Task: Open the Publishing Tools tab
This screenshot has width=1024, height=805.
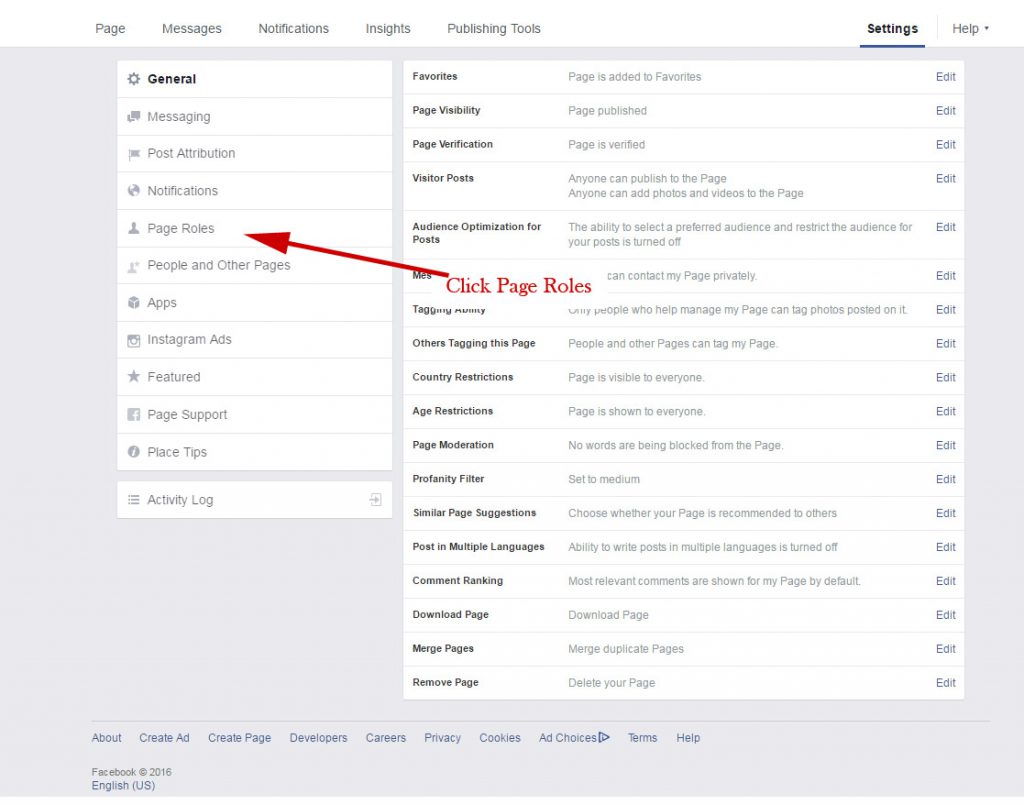Action: coord(494,29)
